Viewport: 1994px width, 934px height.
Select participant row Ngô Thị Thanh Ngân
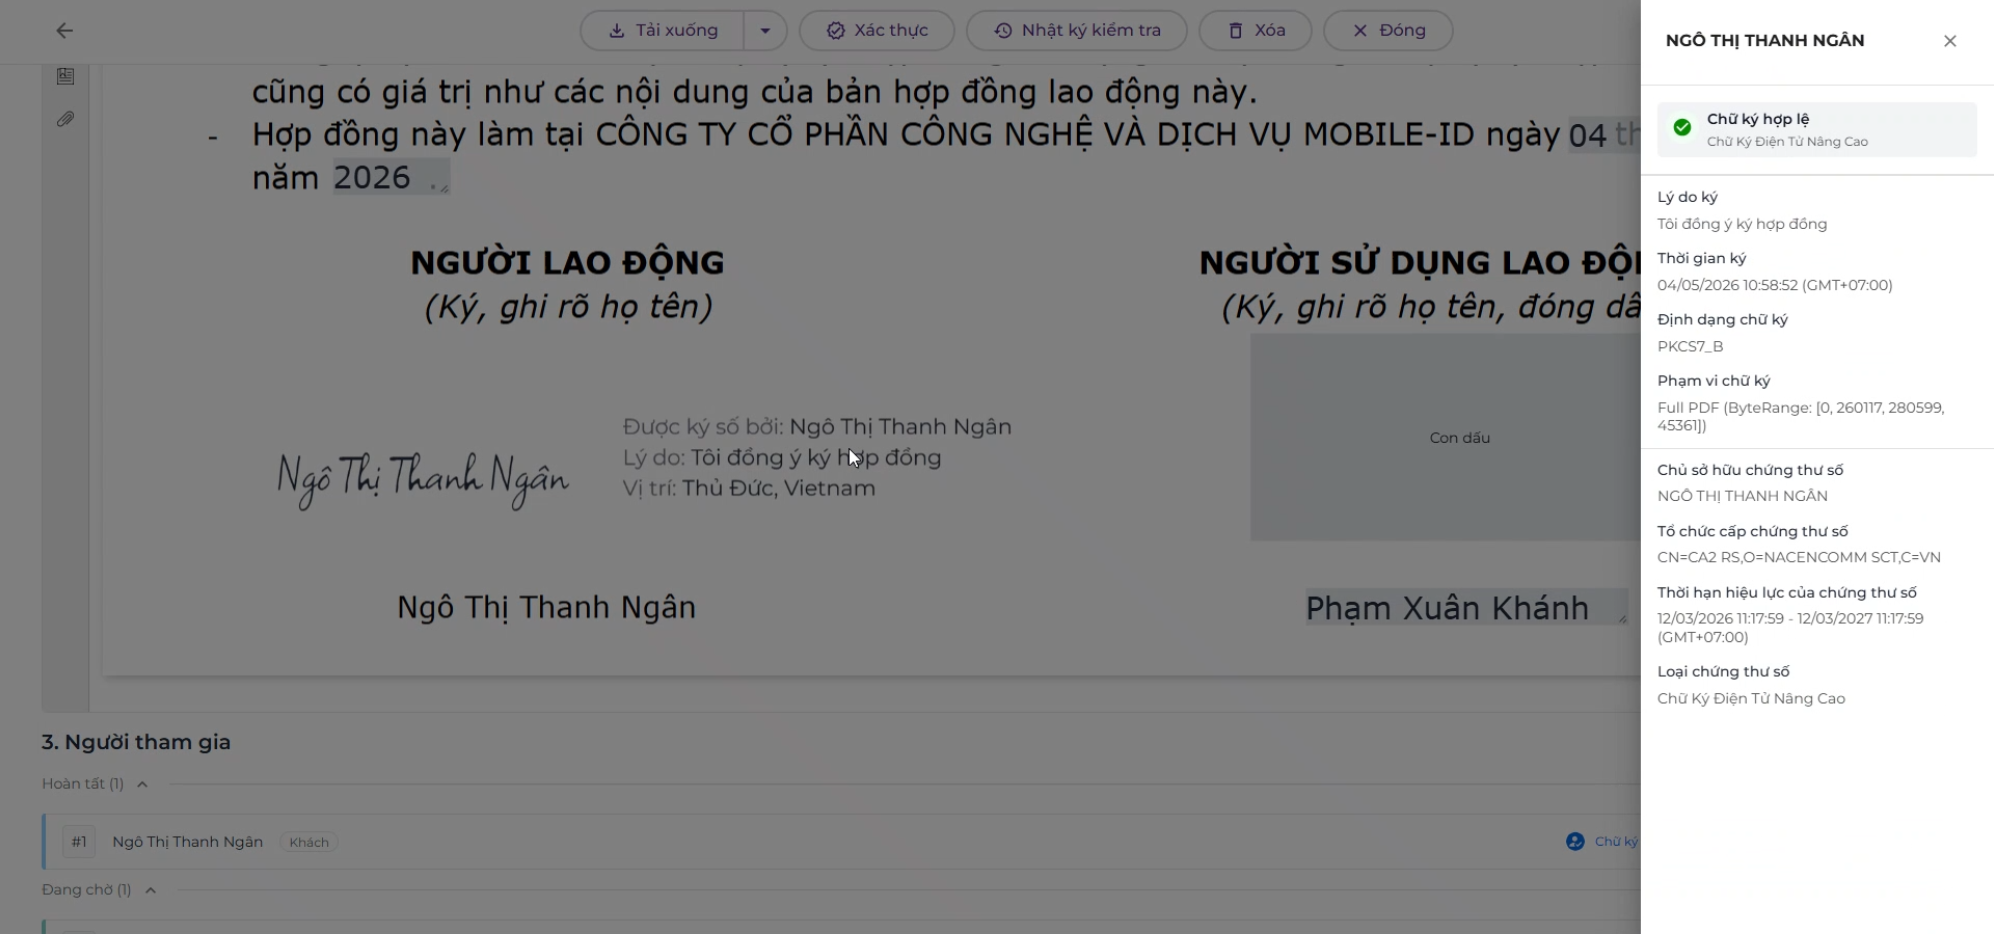point(841,842)
